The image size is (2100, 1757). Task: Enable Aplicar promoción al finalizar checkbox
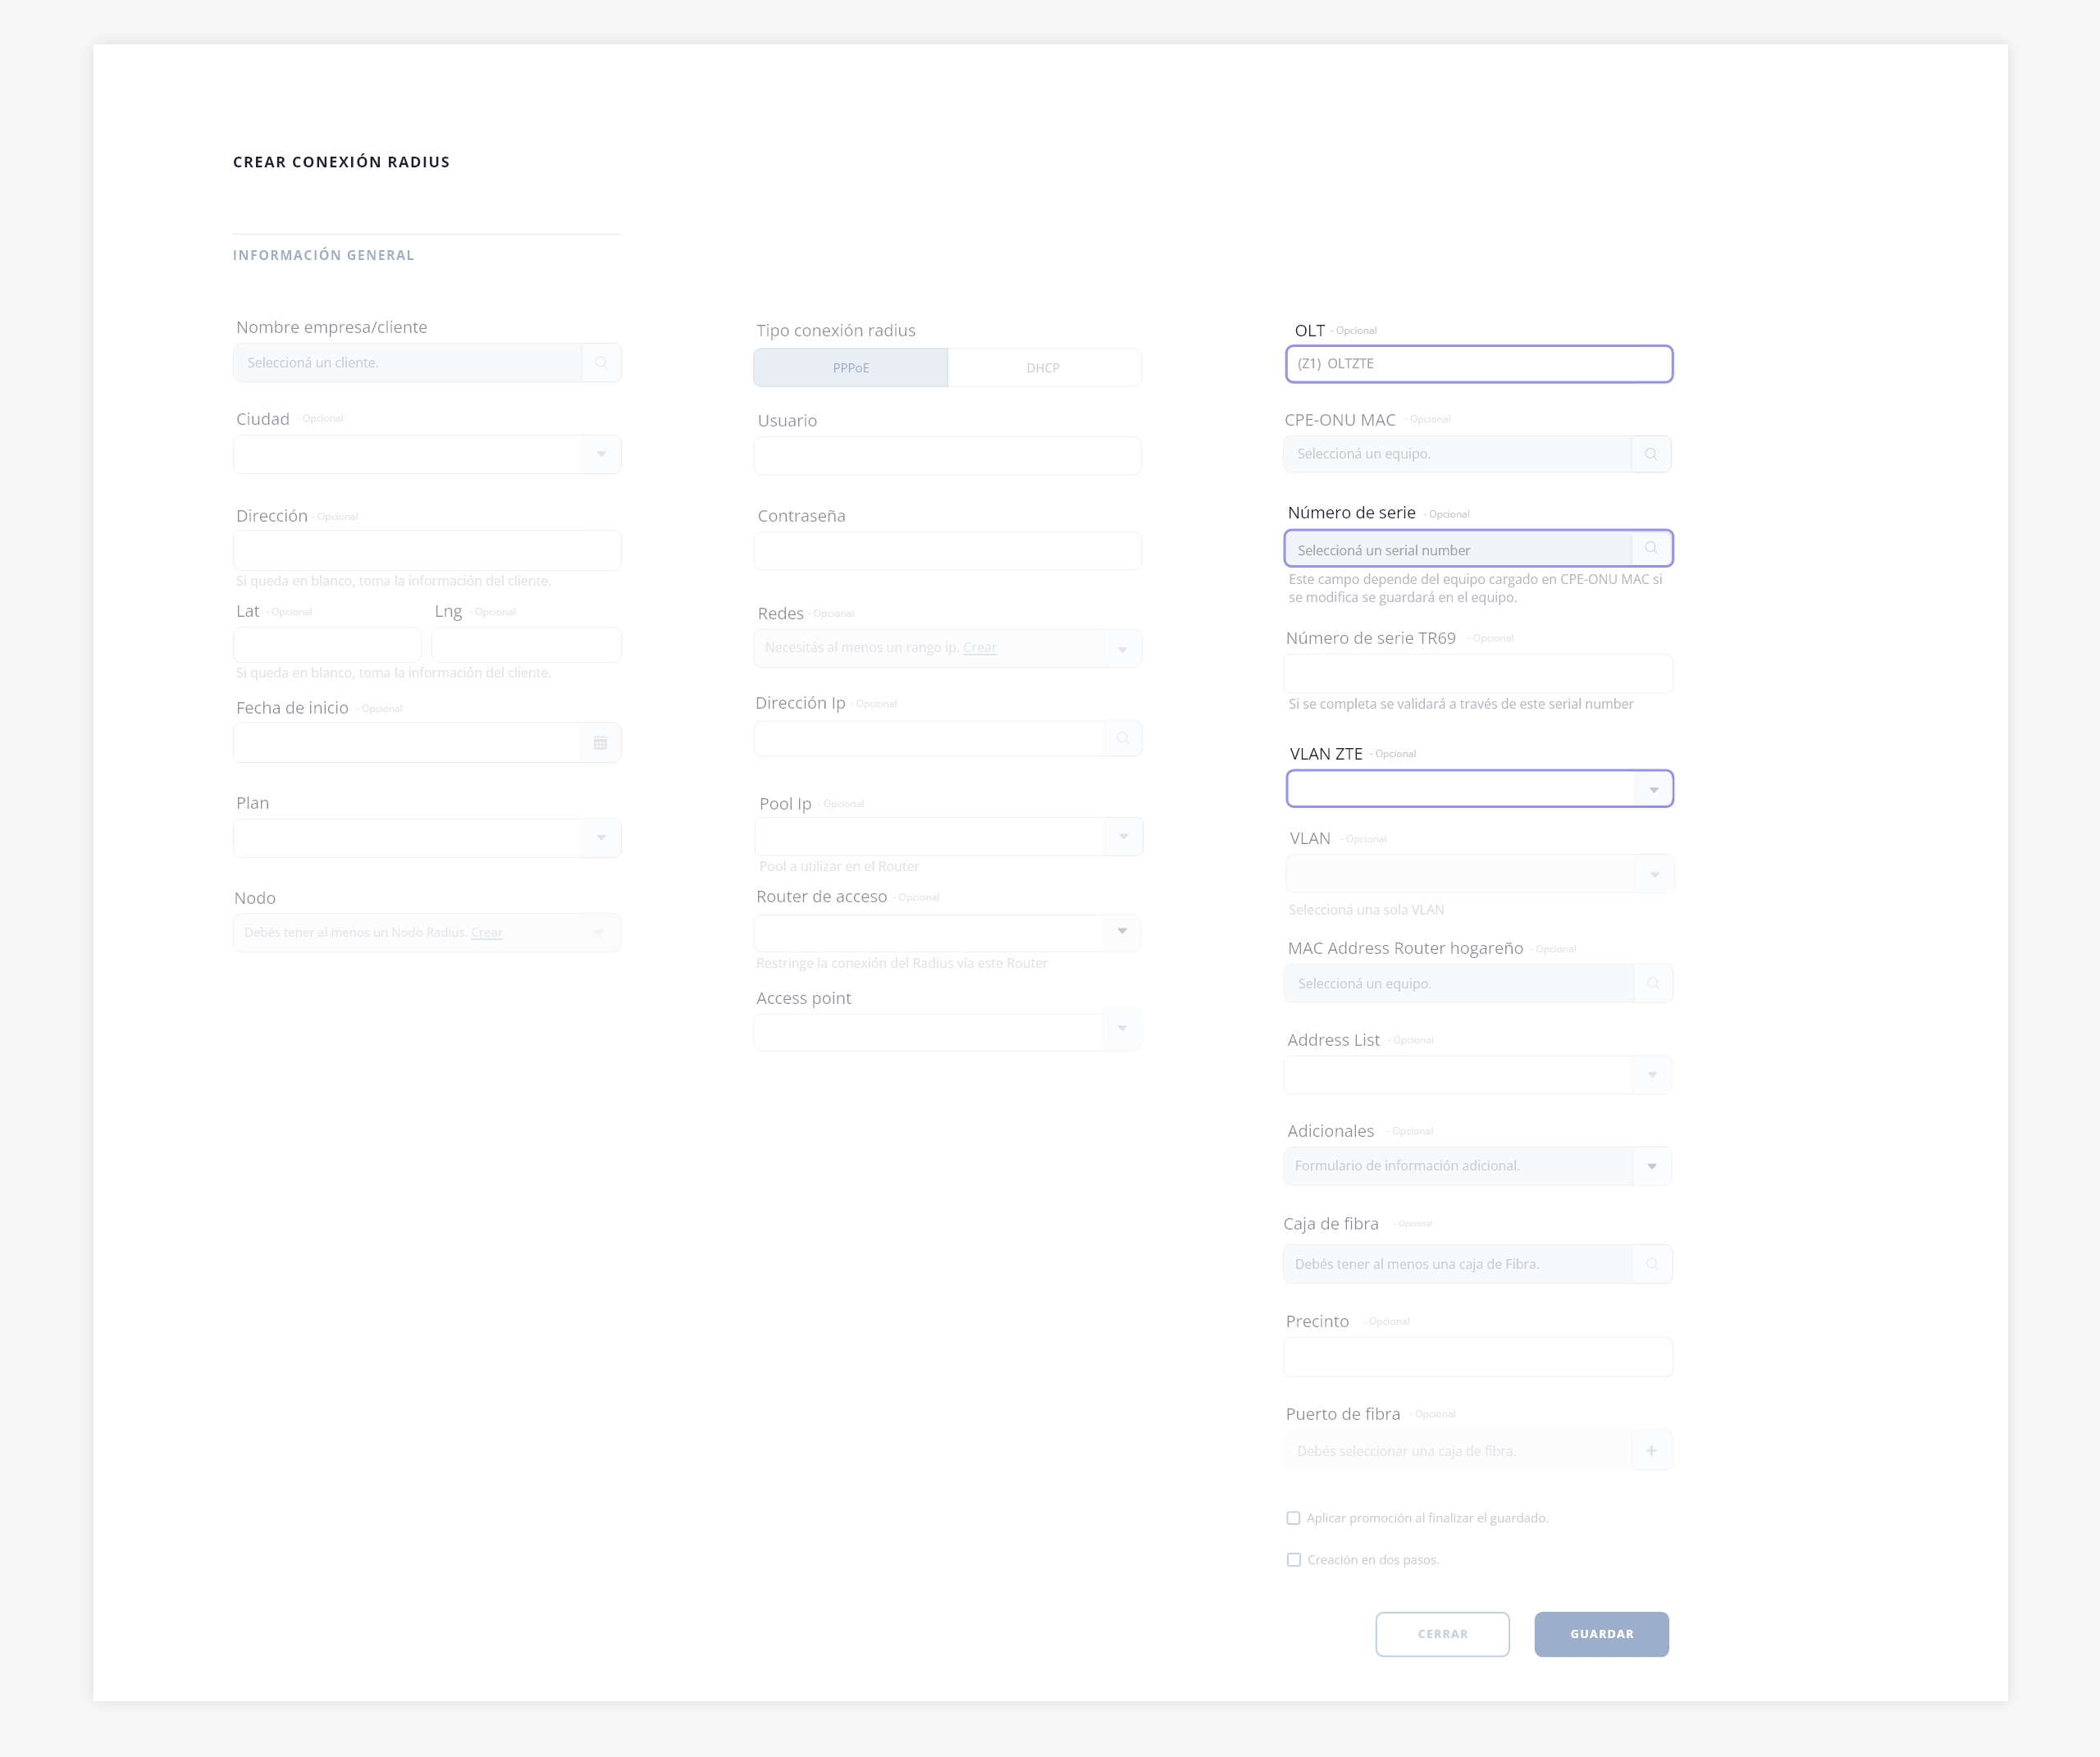(1293, 1518)
